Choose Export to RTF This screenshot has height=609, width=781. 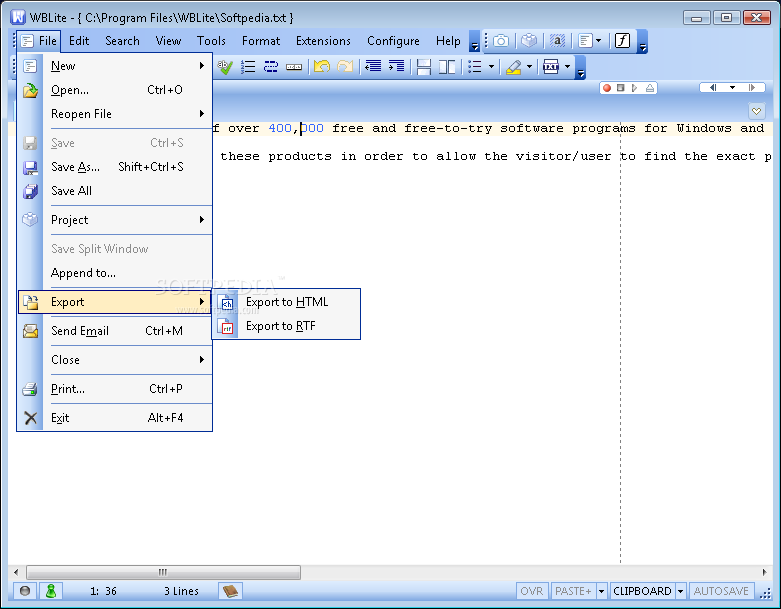[x=286, y=326]
